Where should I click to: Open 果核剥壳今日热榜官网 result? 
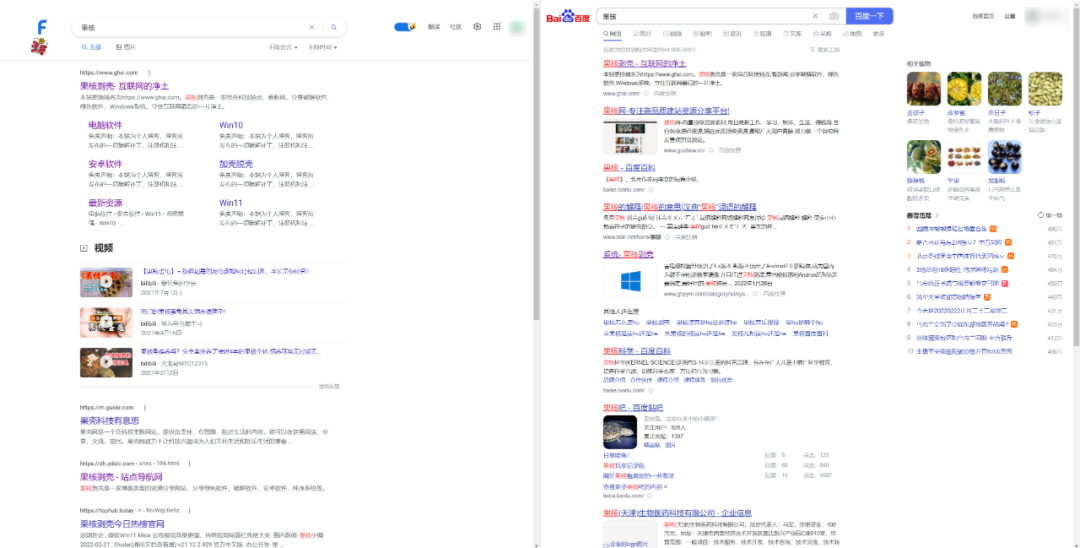122,524
